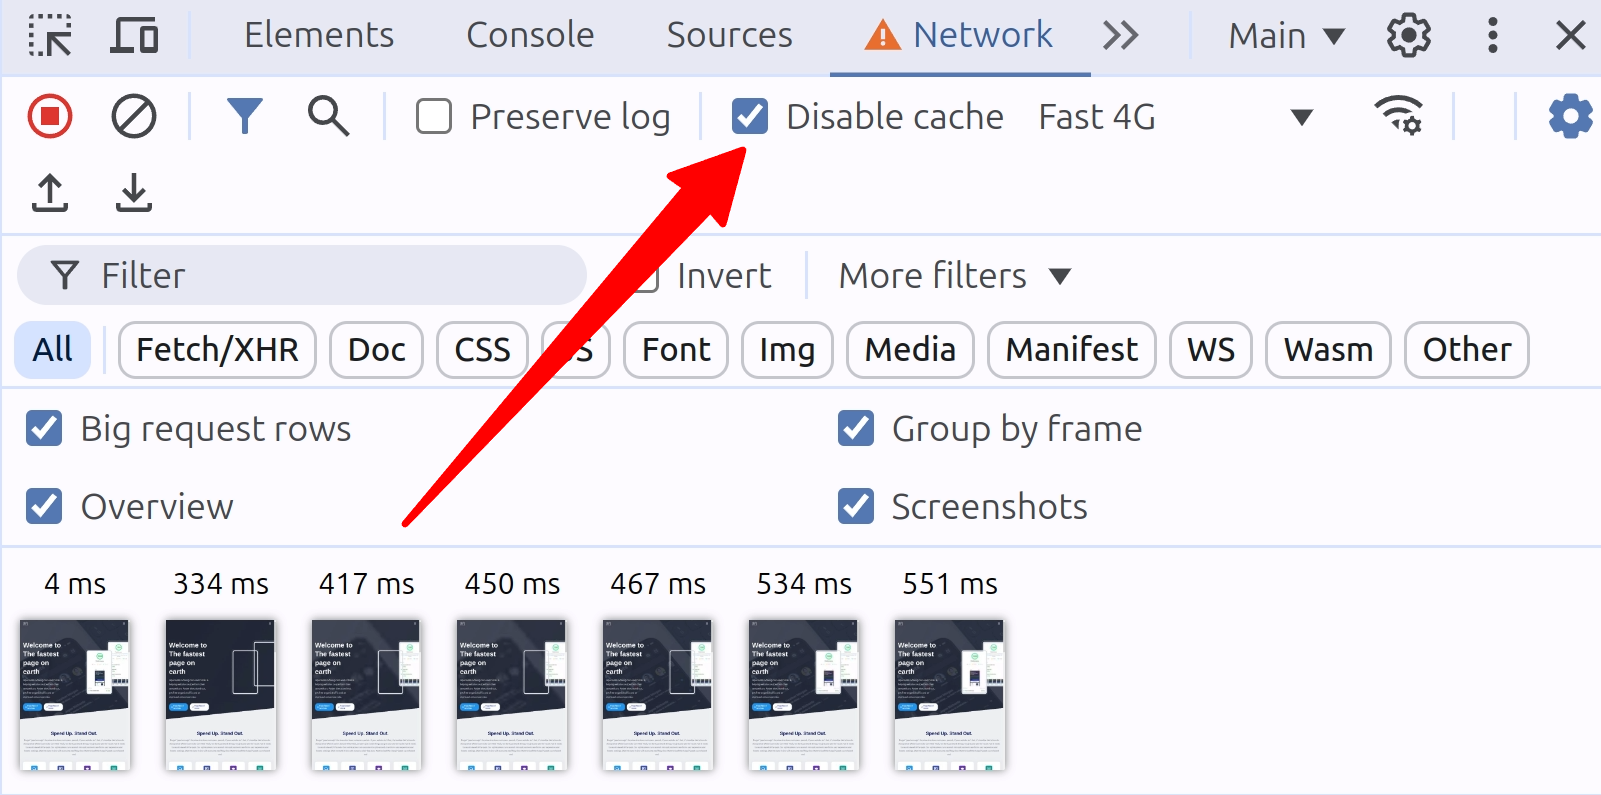Viewport: 1601px width, 795px height.
Task: Filter requests by Img
Action: (x=787, y=350)
